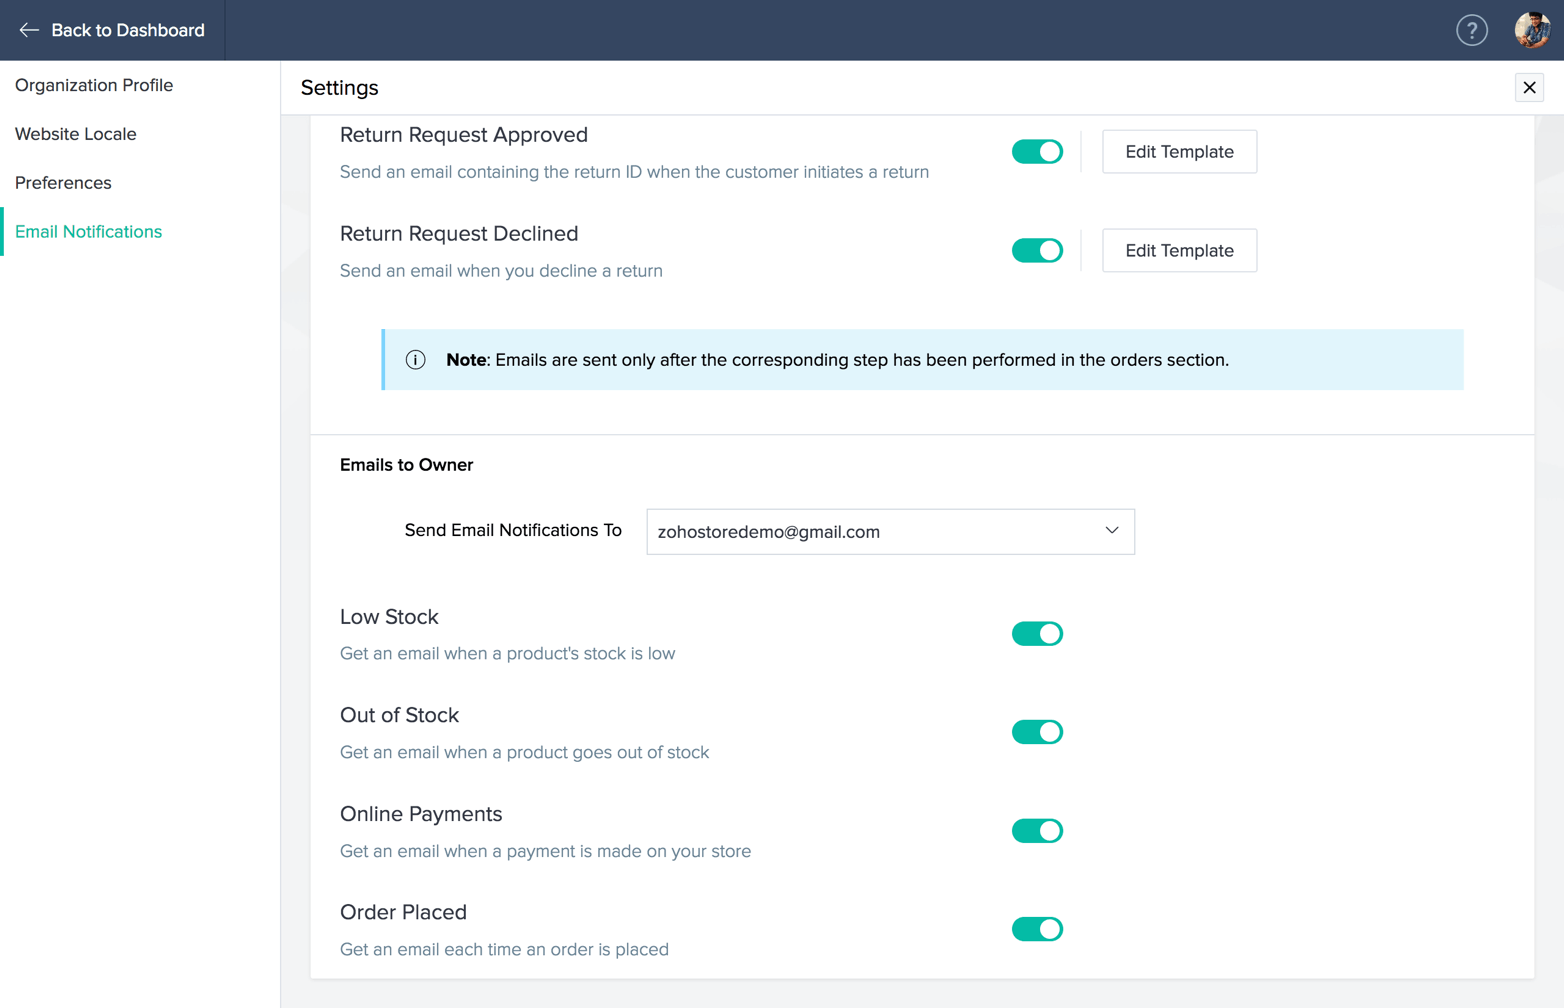1564x1008 pixels.
Task: Go to Website Locale section
Action: tap(76, 134)
